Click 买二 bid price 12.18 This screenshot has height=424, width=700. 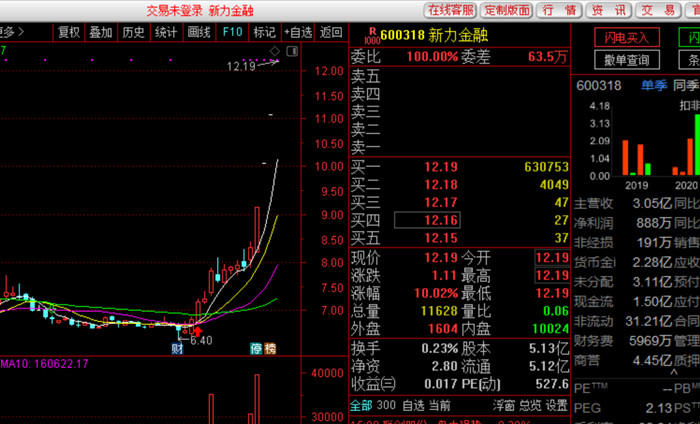click(x=441, y=185)
